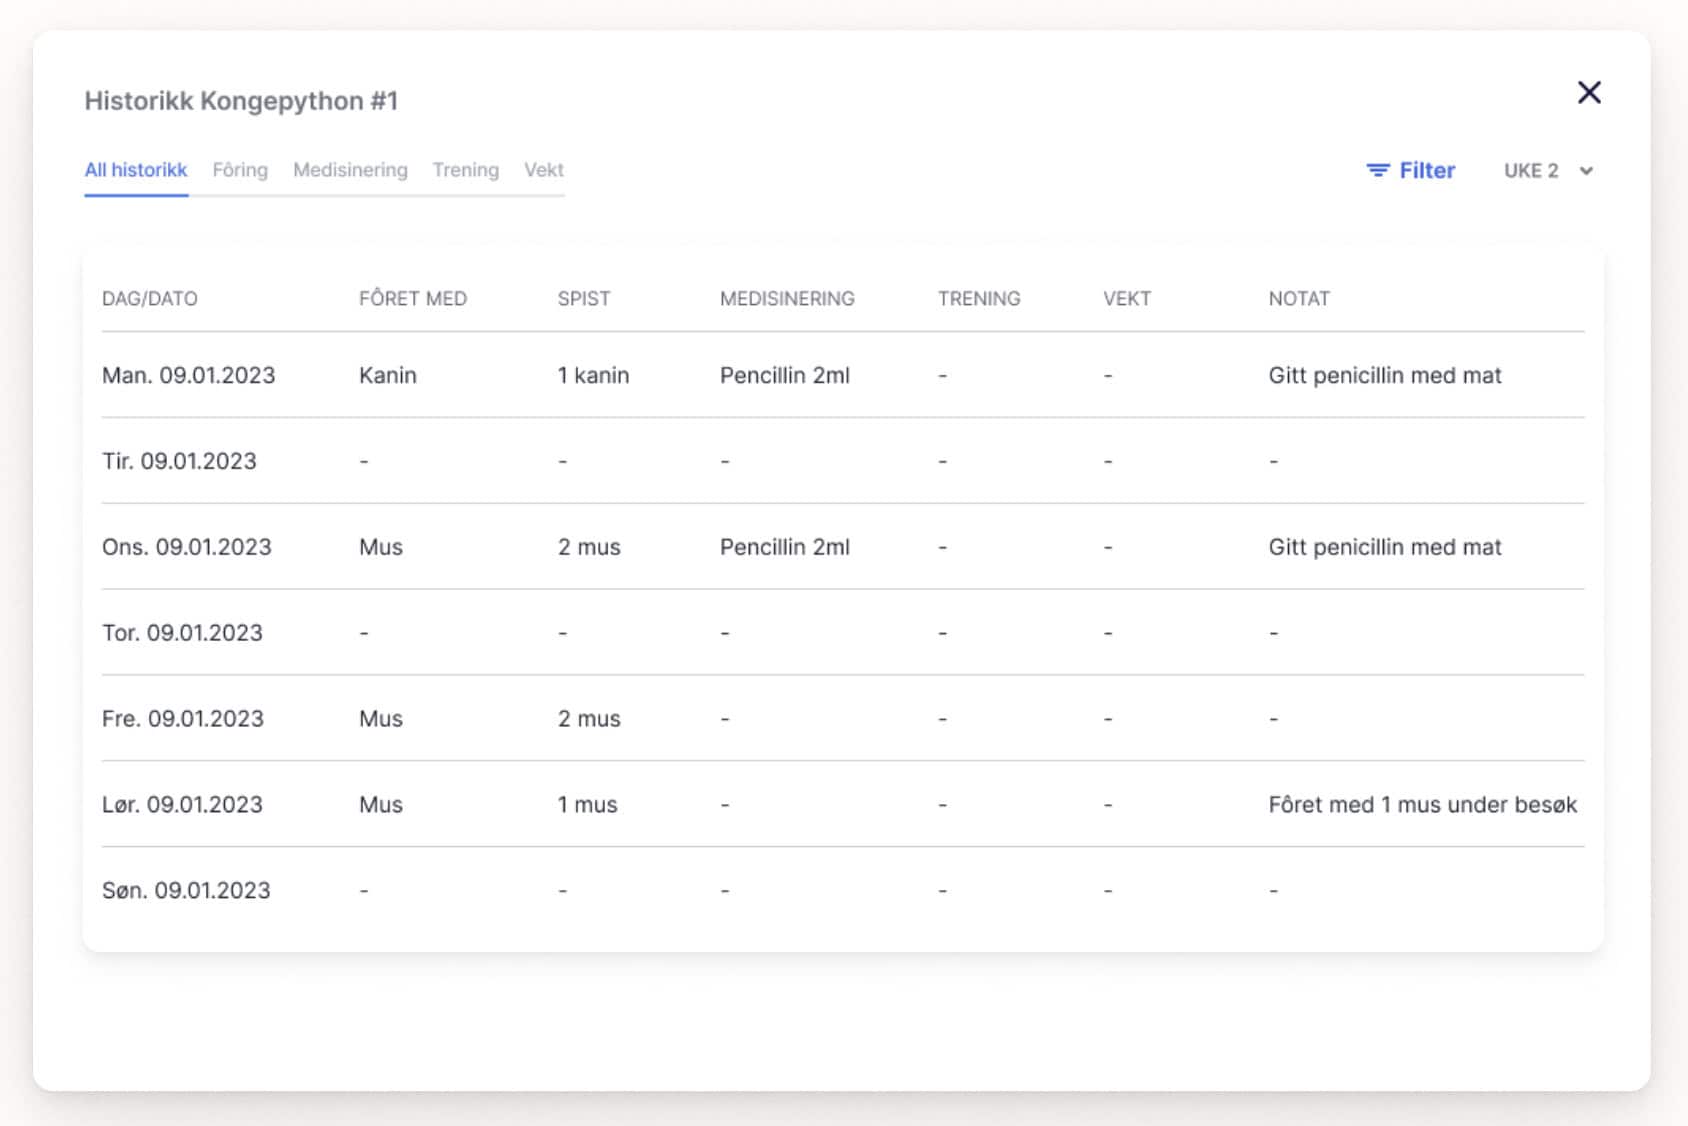Screen dimensions: 1688x1126
Task: Select the FÔRET MED column header
Action: click(413, 298)
